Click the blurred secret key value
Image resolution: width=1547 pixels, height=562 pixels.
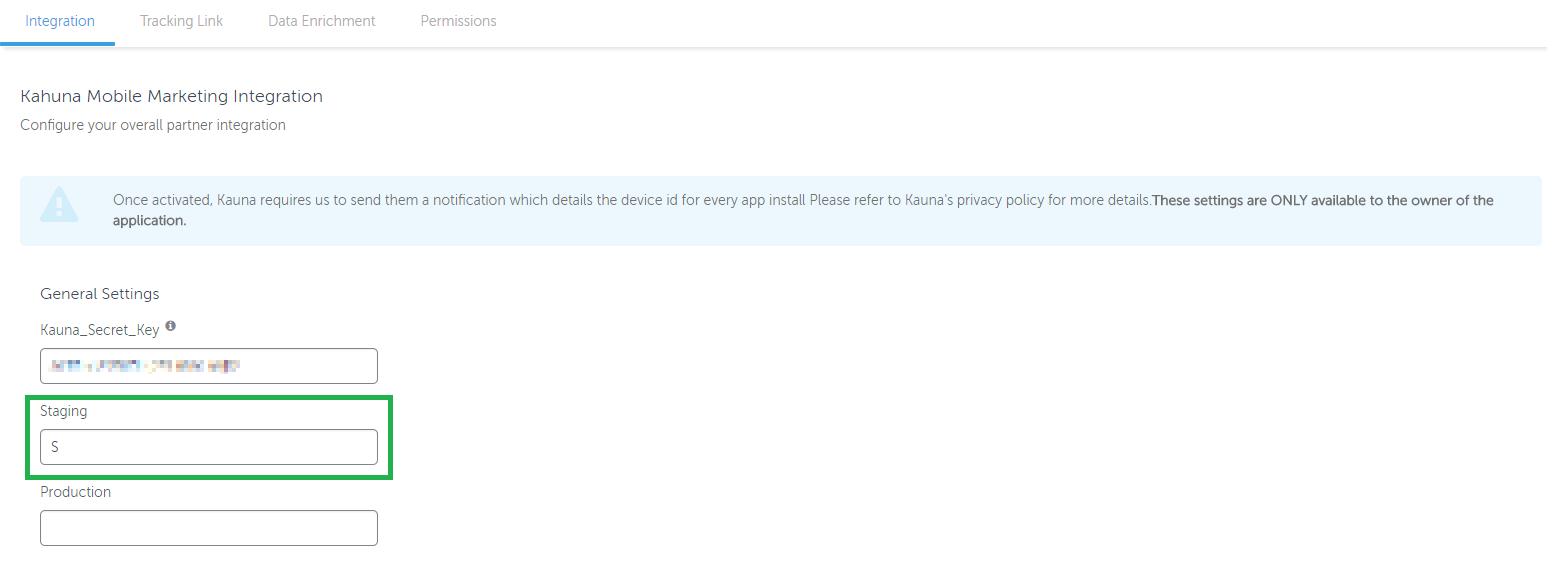(x=146, y=366)
